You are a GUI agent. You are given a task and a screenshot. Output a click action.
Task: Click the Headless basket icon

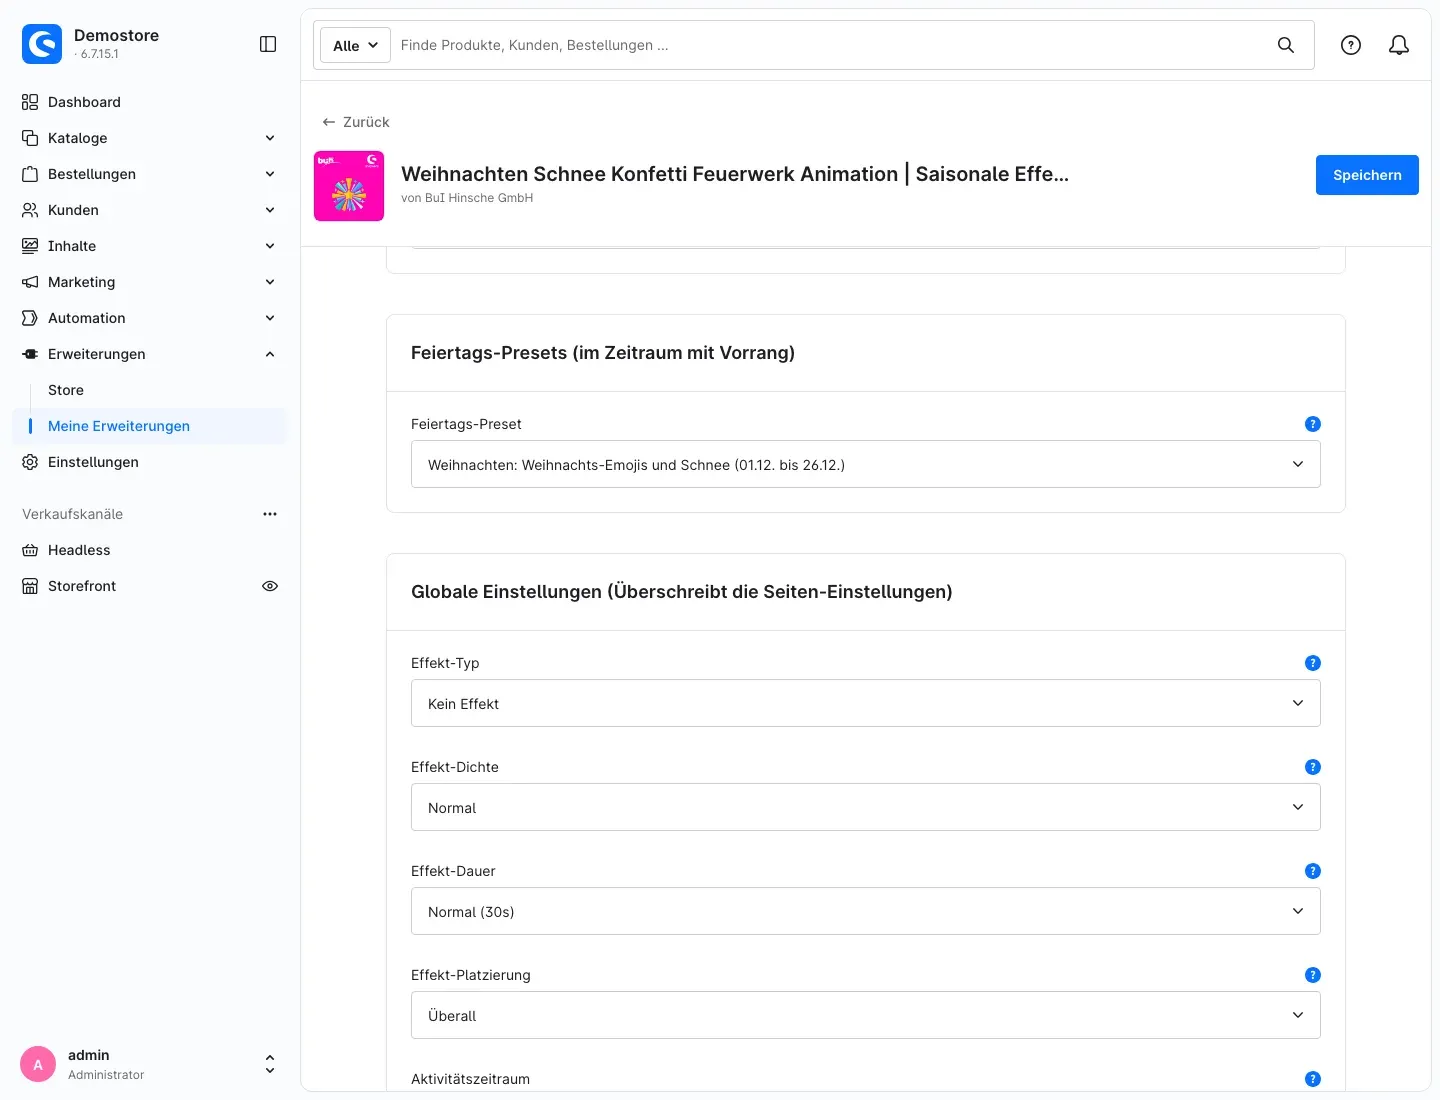[30, 550]
